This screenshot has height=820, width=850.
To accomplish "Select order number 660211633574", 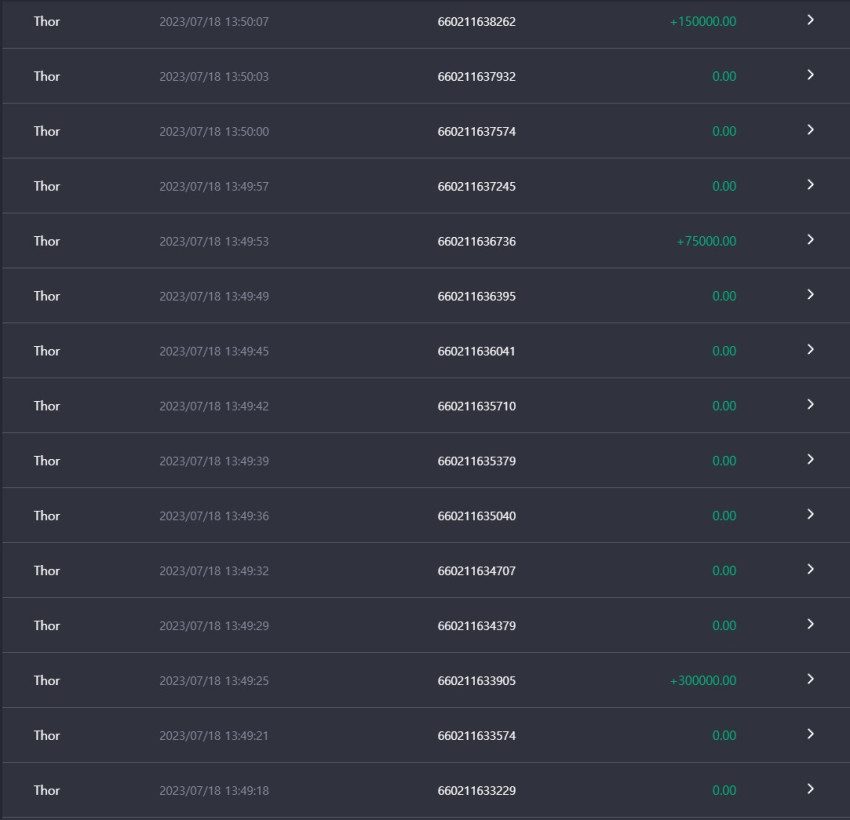I will 476,736.
